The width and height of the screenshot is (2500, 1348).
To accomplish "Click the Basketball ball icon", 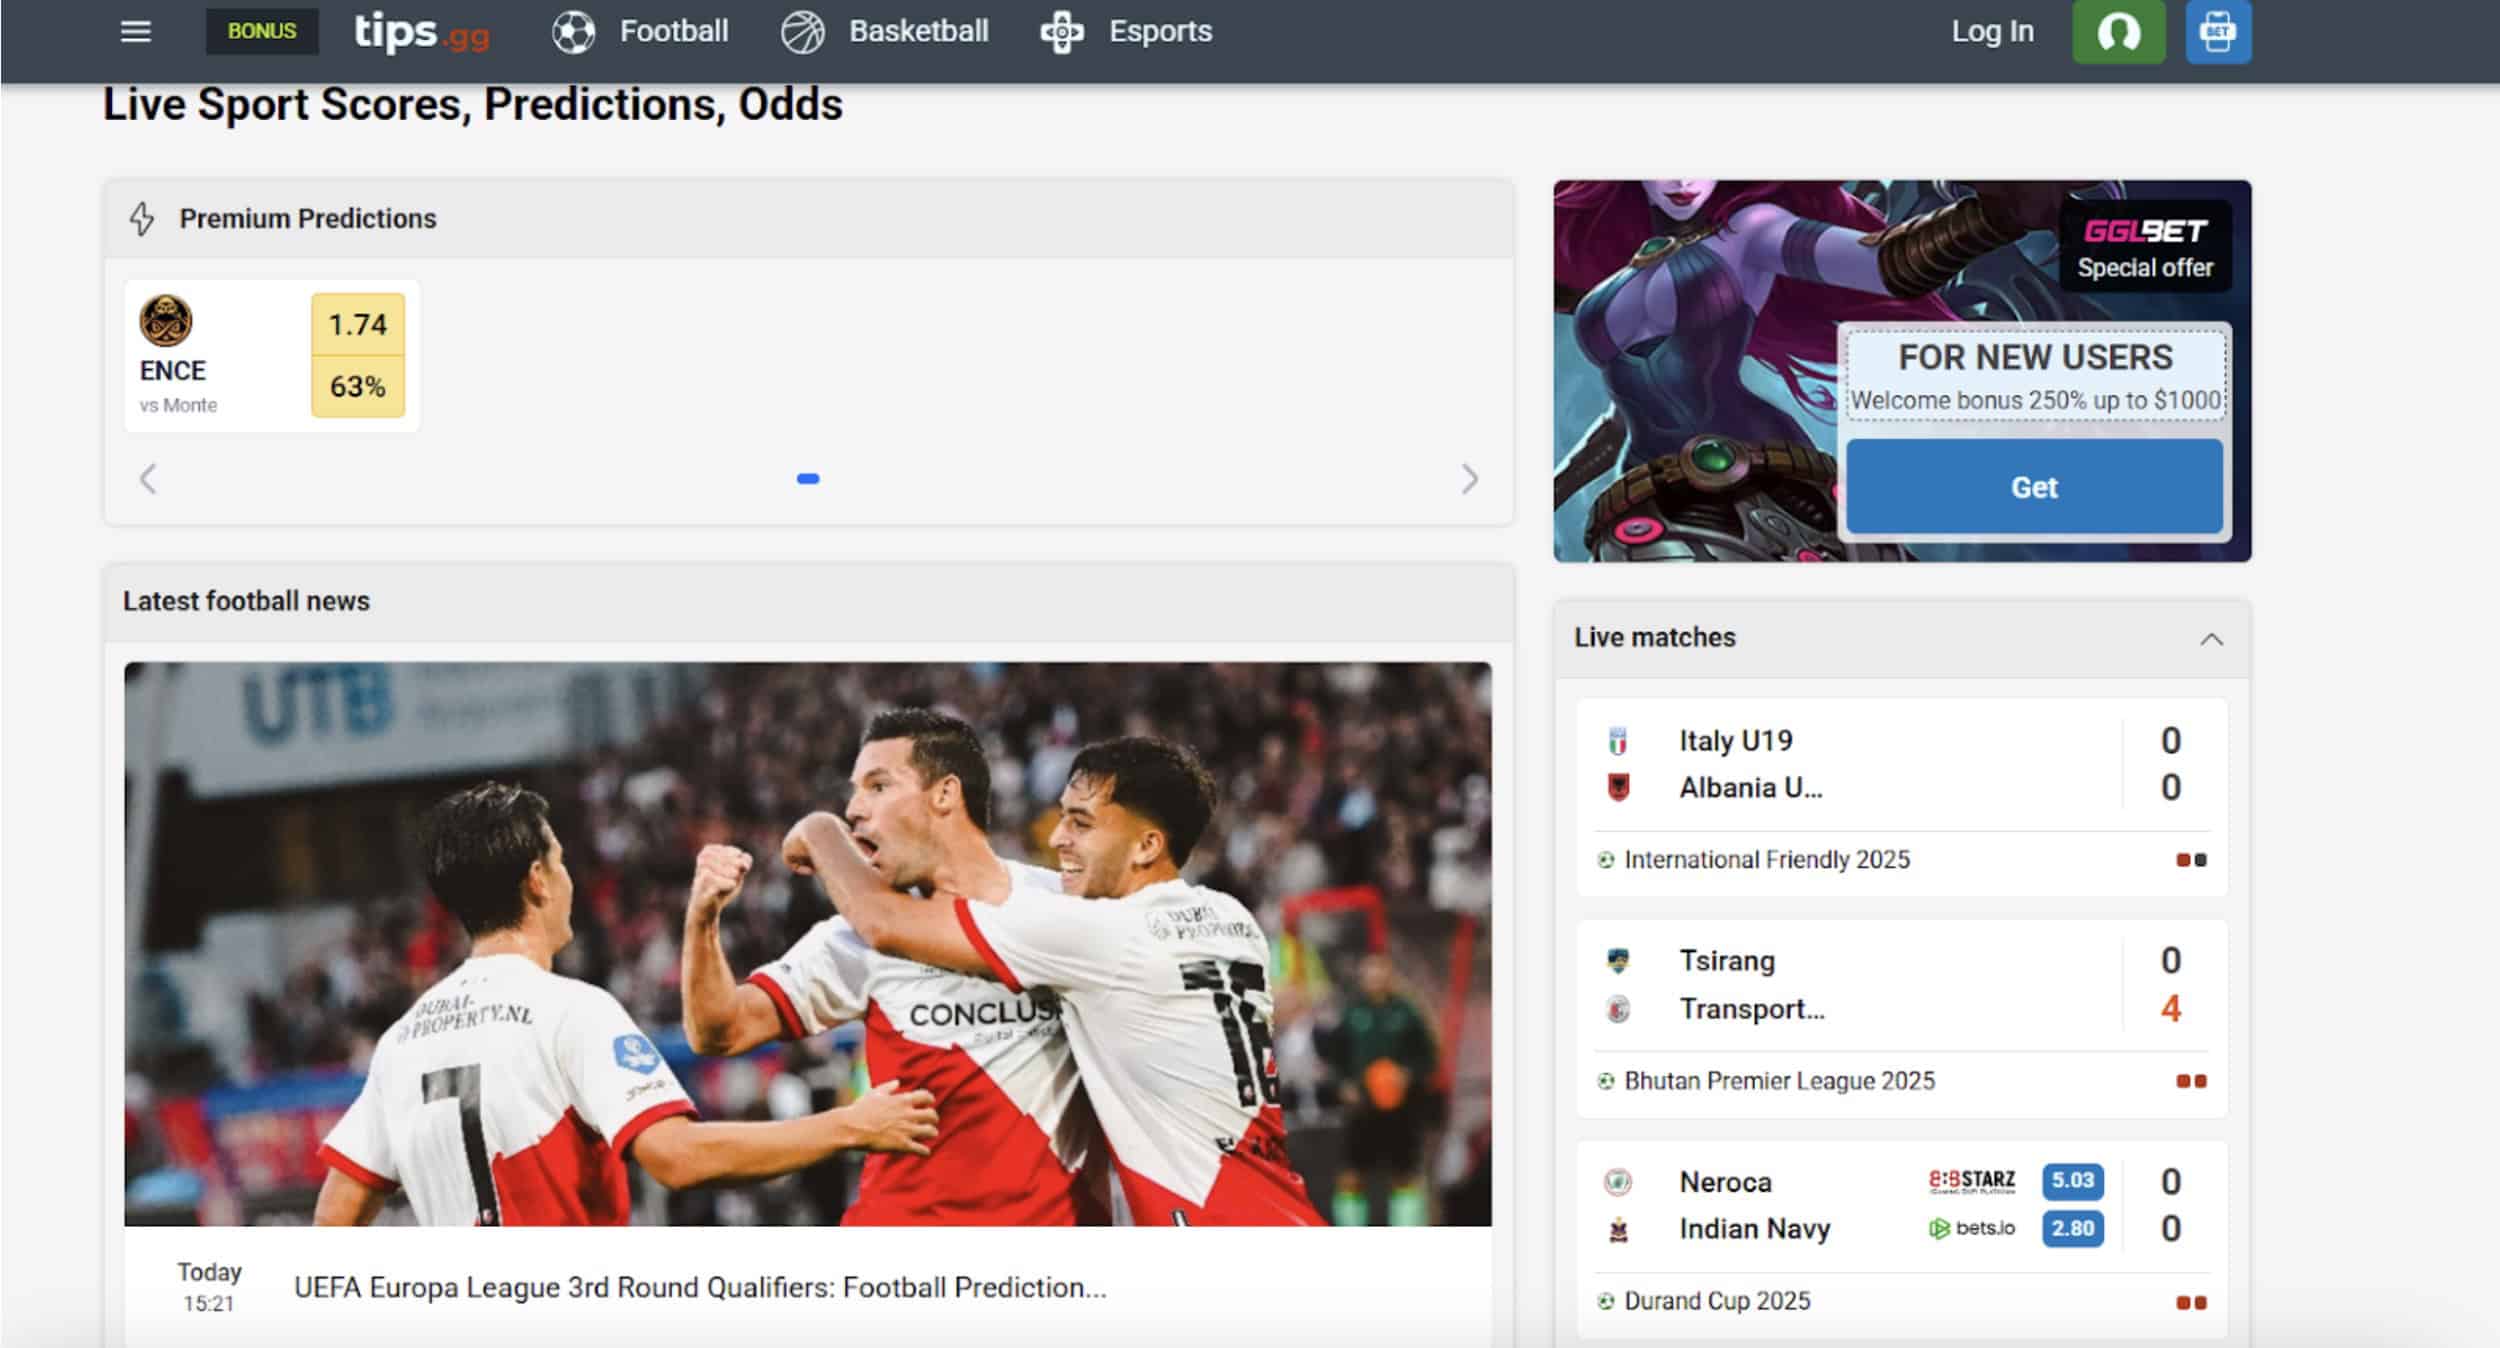I will click(803, 32).
